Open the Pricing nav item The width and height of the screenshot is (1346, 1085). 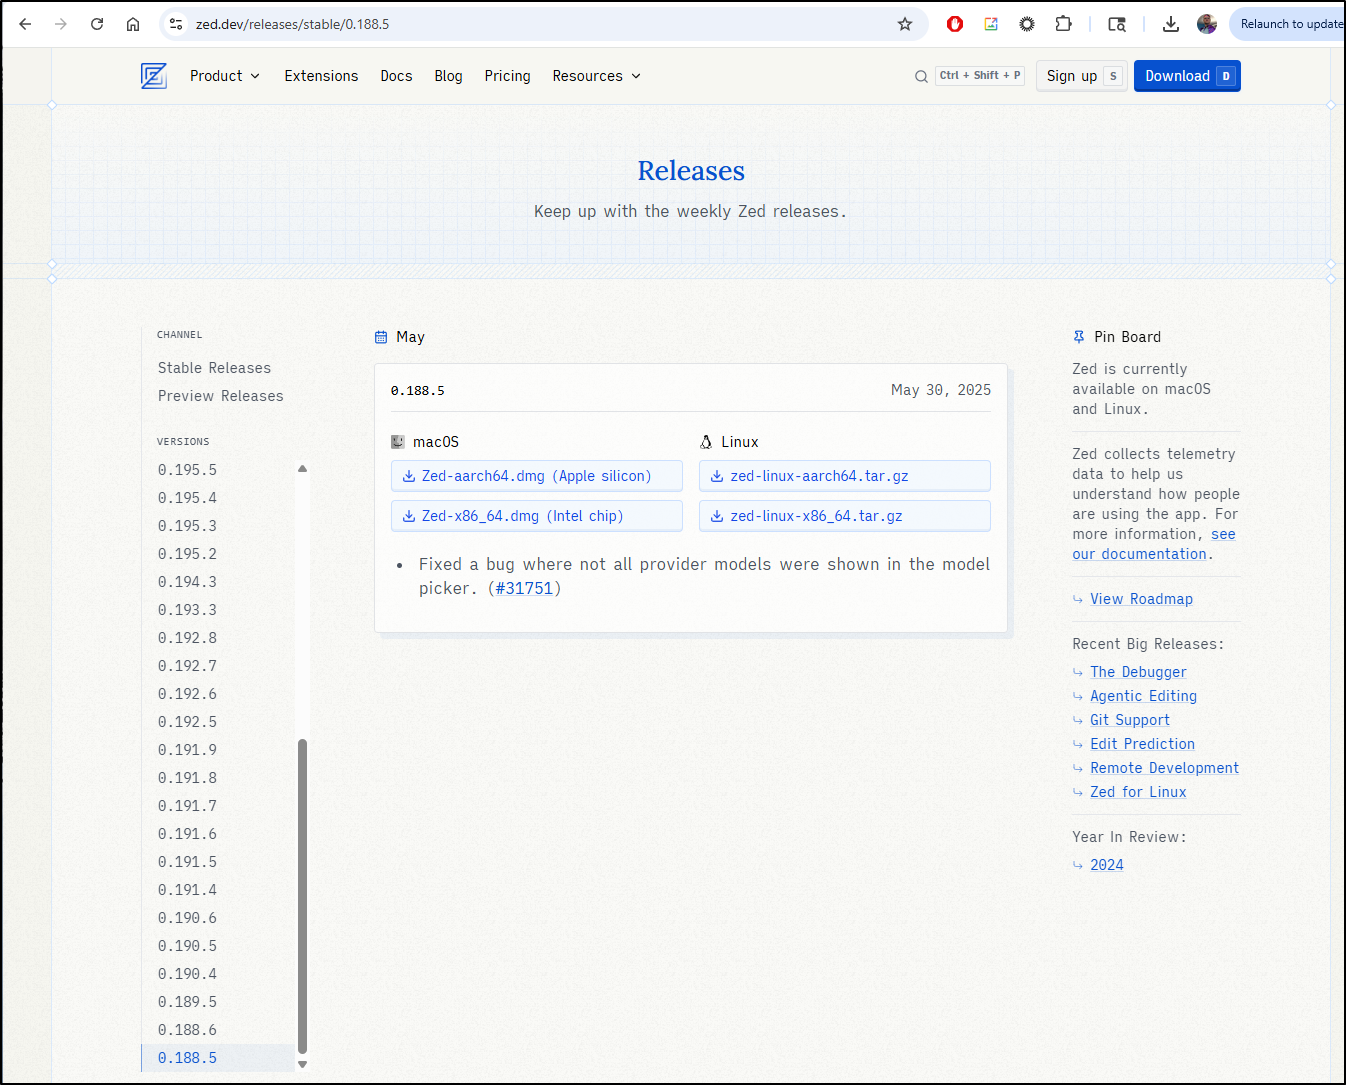point(507,76)
